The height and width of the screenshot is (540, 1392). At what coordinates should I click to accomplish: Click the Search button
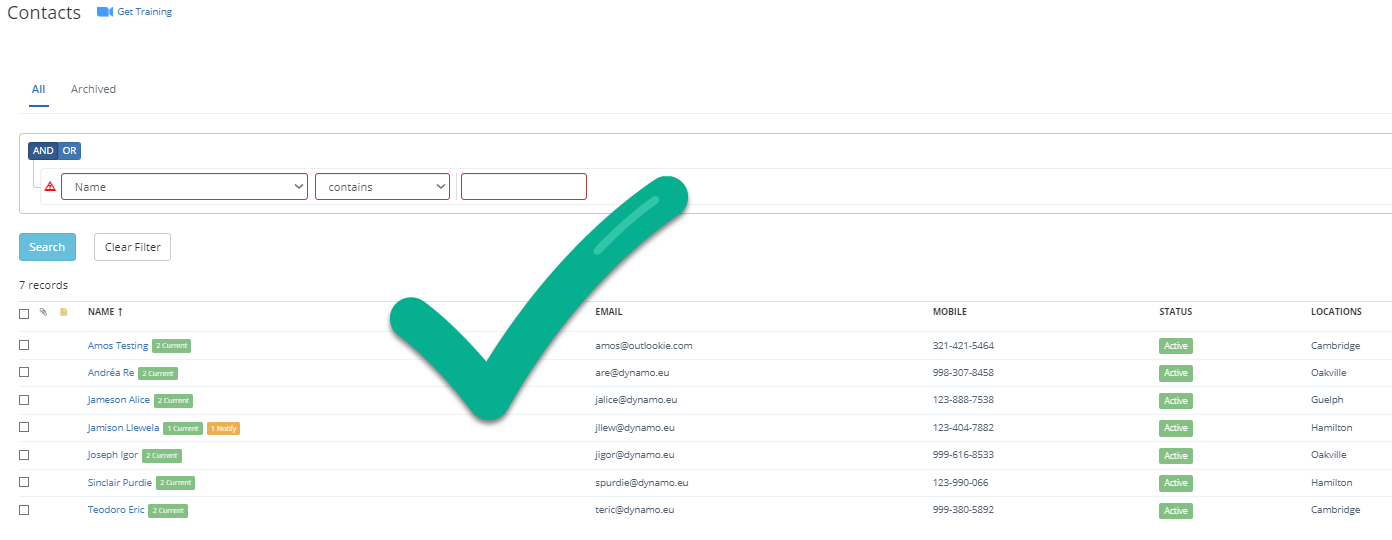pyautogui.click(x=47, y=247)
